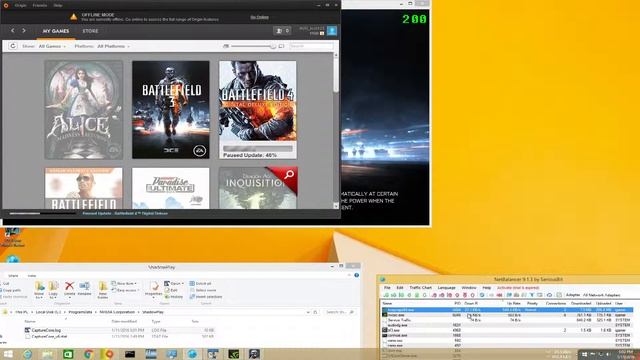Click NVIDIA Corporation in the address path
640x360 pixels.
pos(118,312)
